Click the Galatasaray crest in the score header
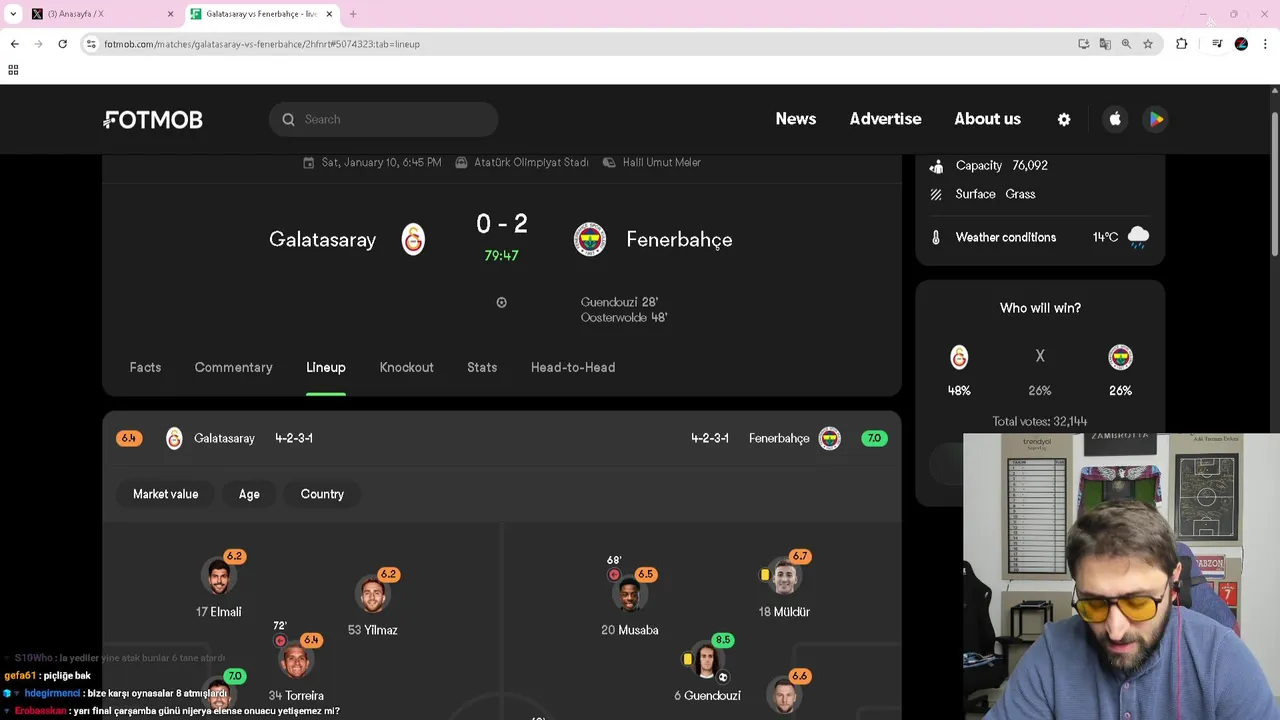Viewport: 1280px width, 720px height. point(413,239)
